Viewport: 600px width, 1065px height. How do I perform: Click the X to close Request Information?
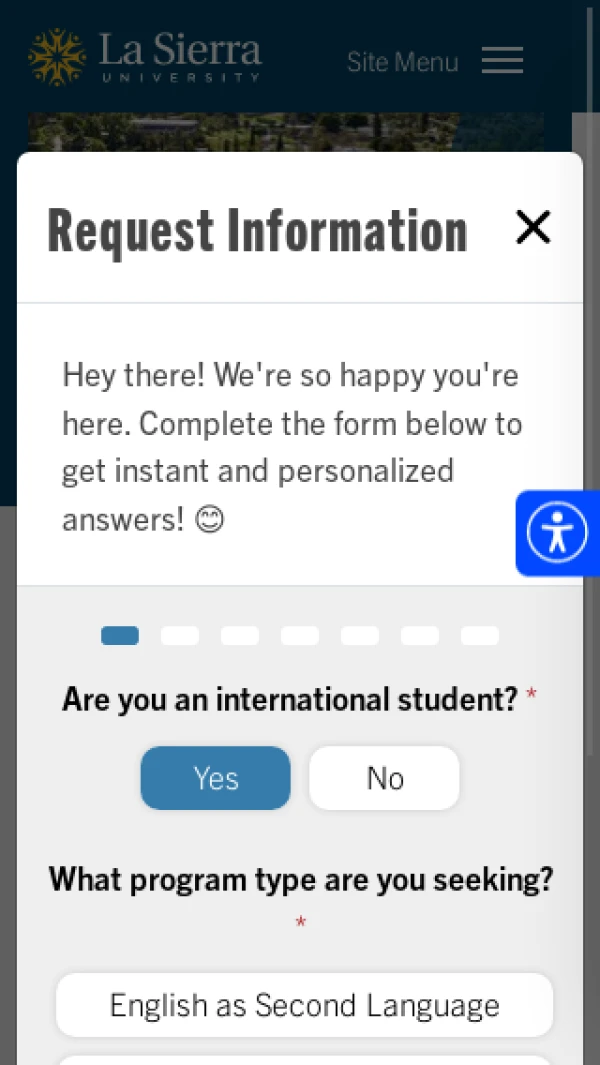[x=533, y=227]
